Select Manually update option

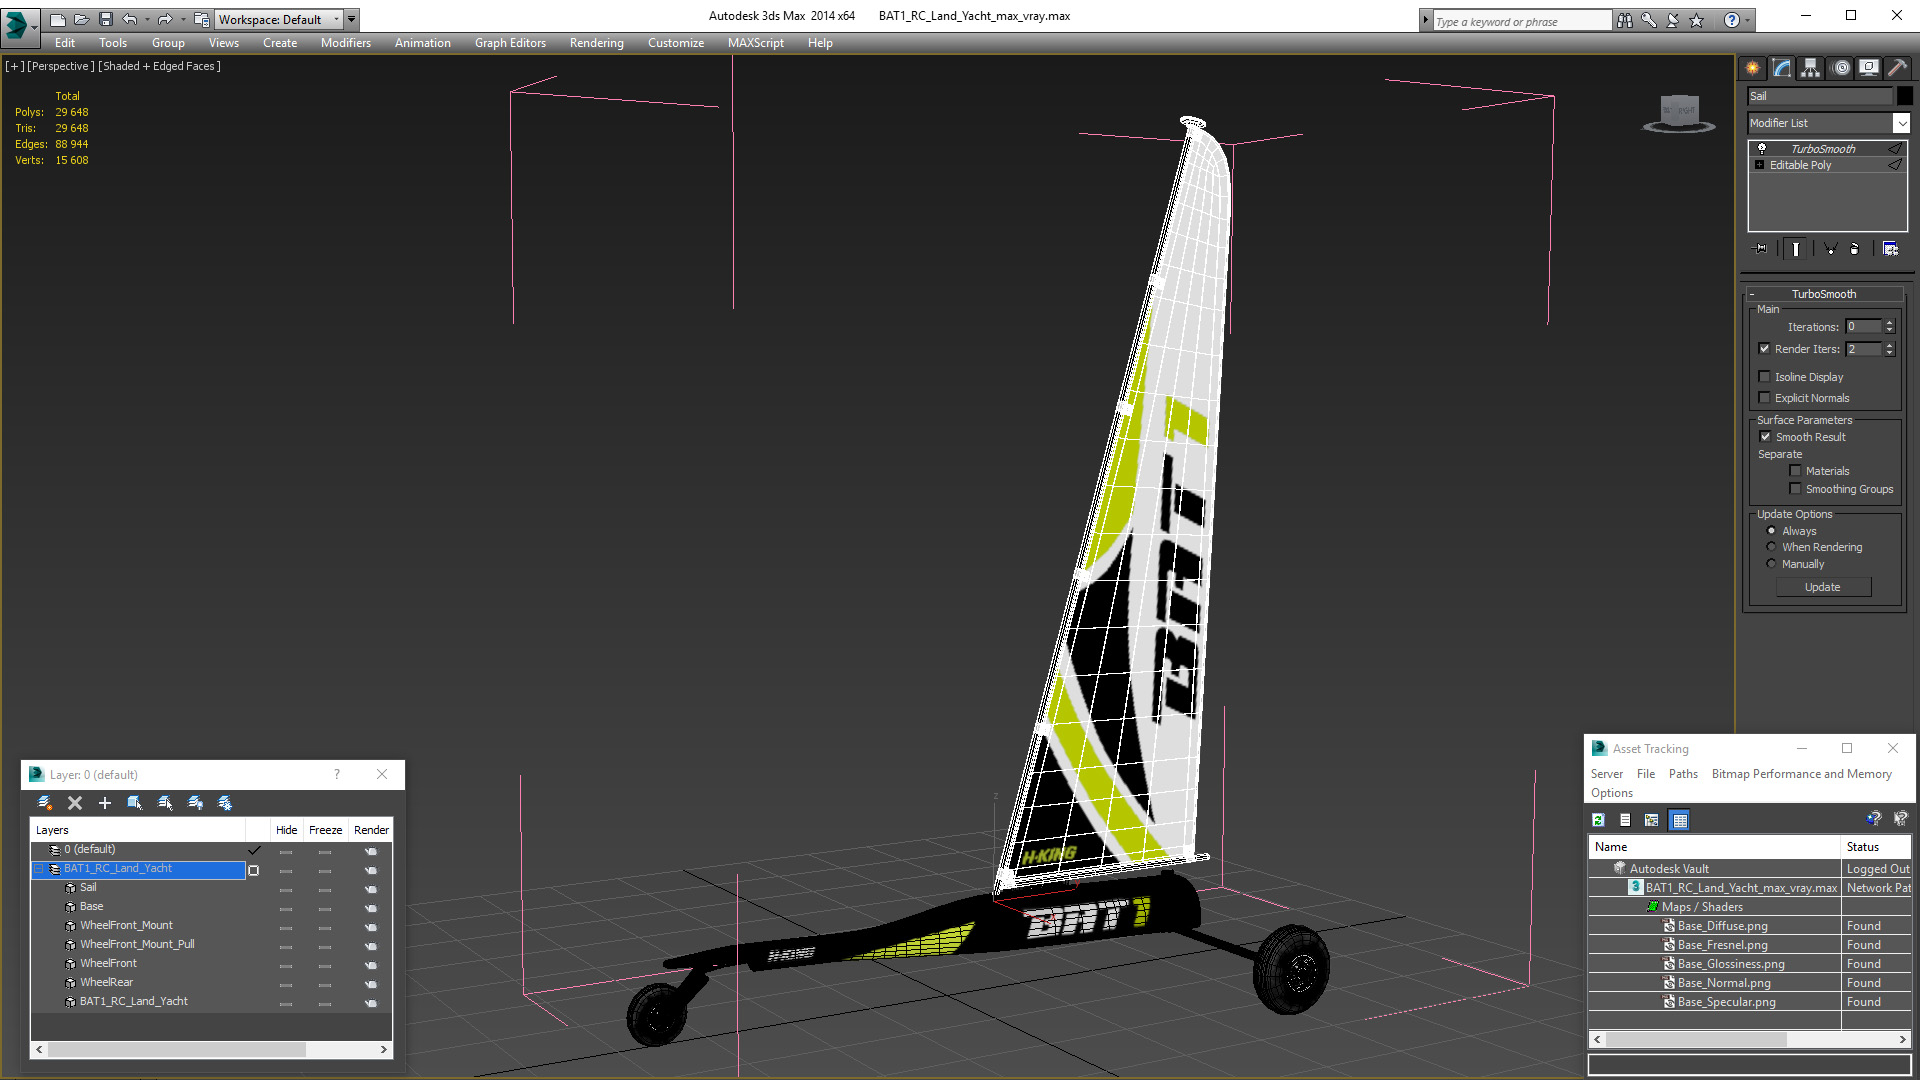(x=1772, y=564)
